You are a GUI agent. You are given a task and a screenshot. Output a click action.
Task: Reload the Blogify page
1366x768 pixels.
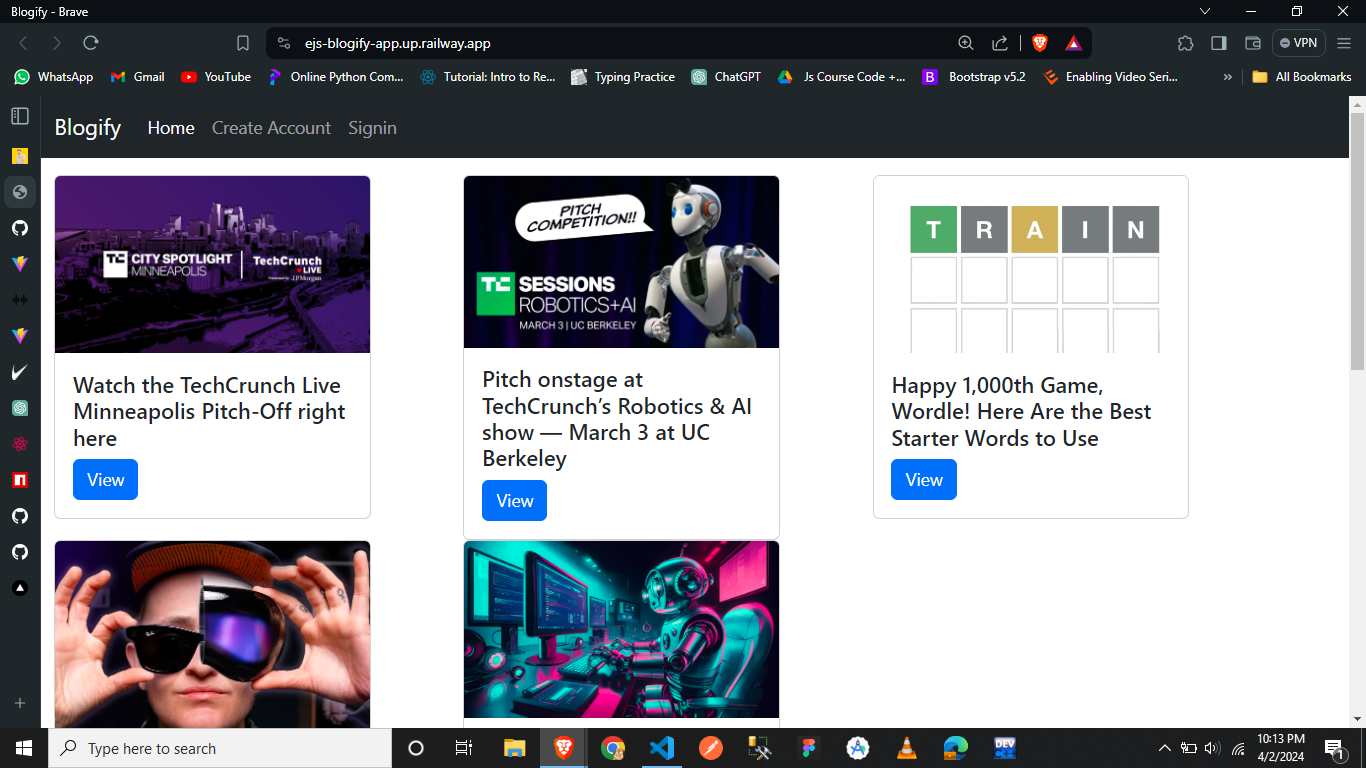coord(91,43)
